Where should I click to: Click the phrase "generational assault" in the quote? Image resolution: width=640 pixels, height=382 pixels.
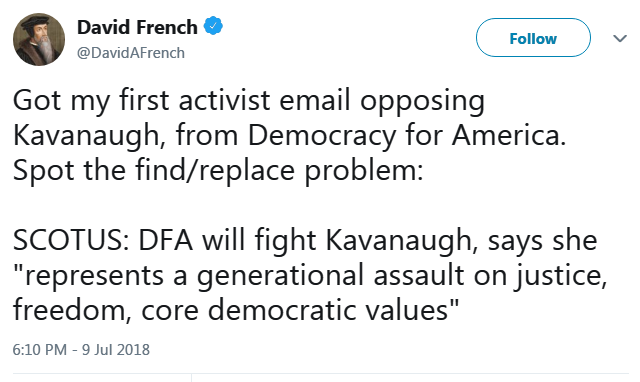[x=331, y=275]
